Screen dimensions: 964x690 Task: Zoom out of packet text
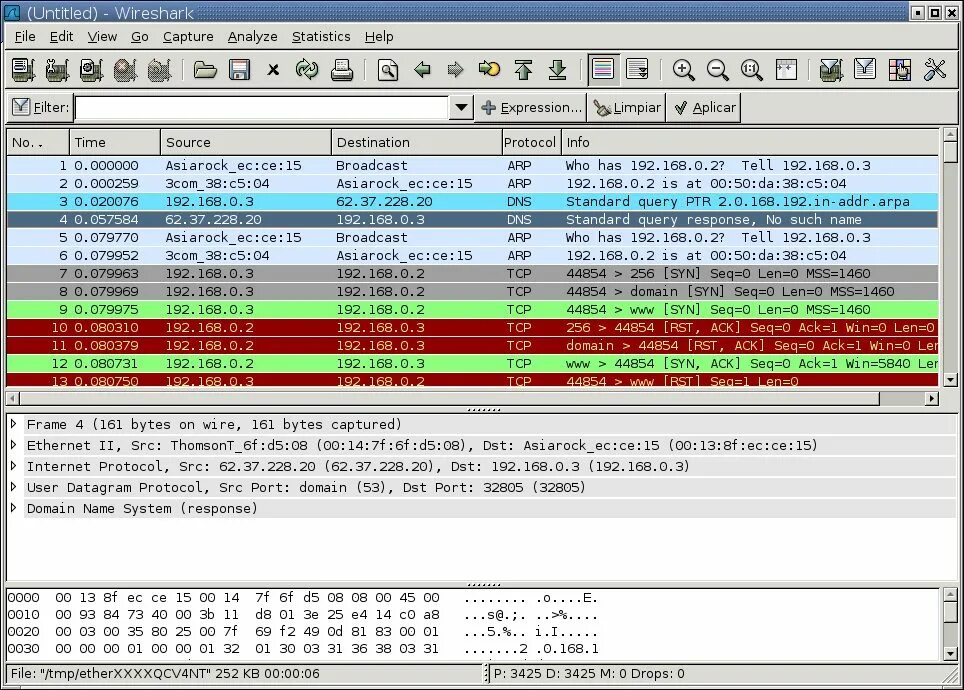point(717,69)
